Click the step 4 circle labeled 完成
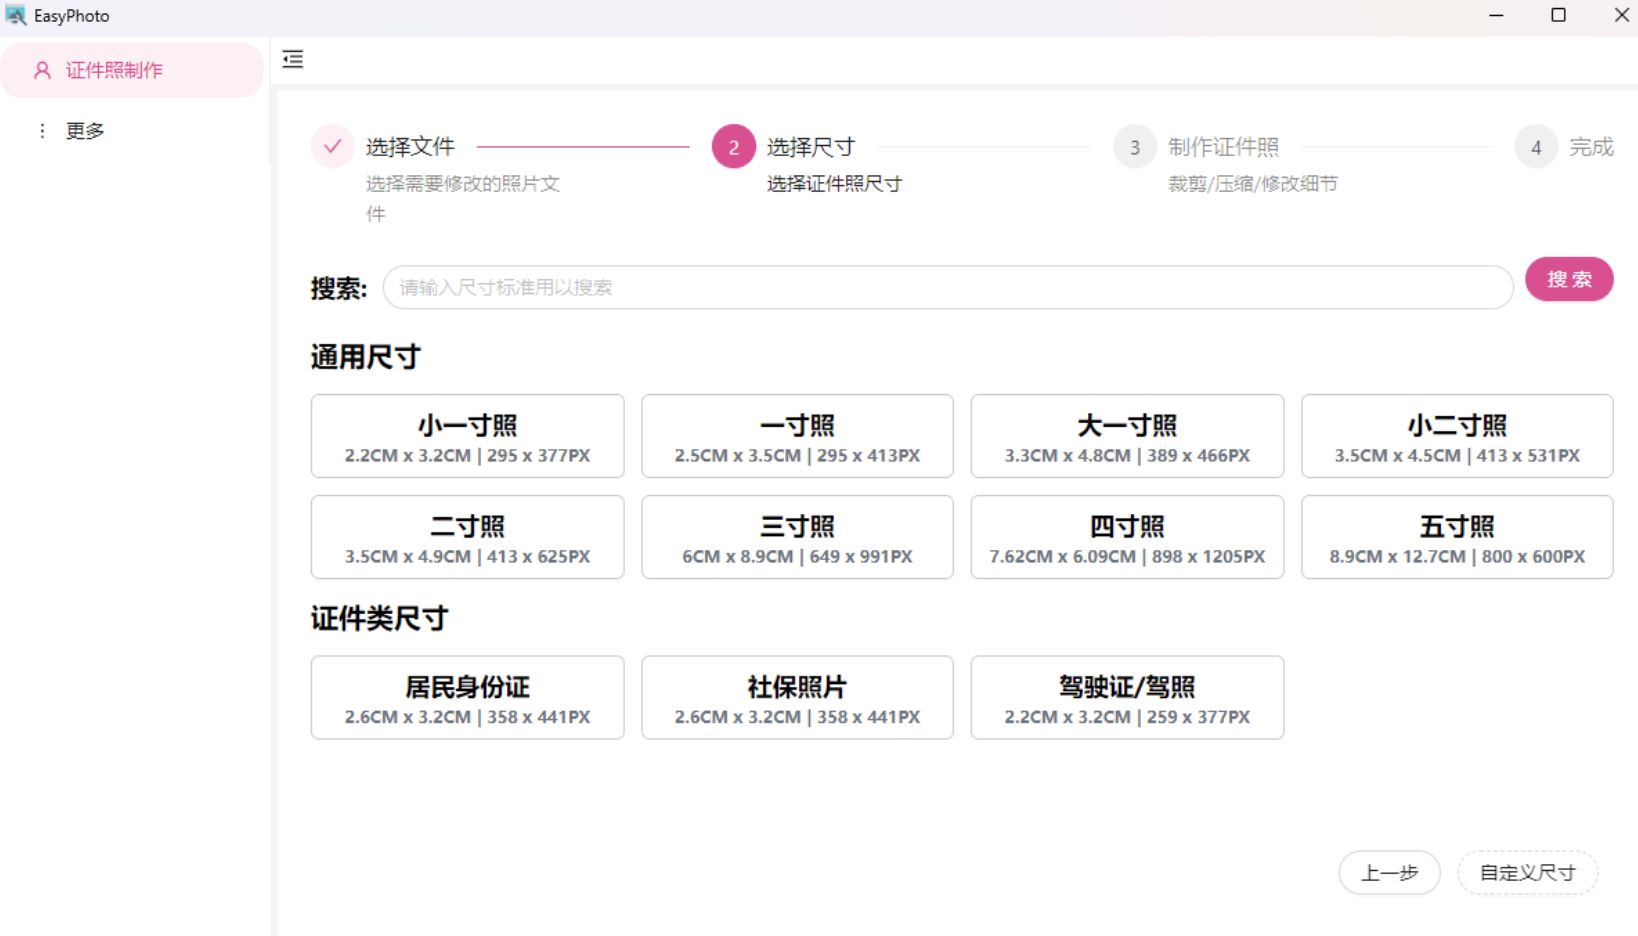The width and height of the screenshot is (1638, 936). [1536, 146]
